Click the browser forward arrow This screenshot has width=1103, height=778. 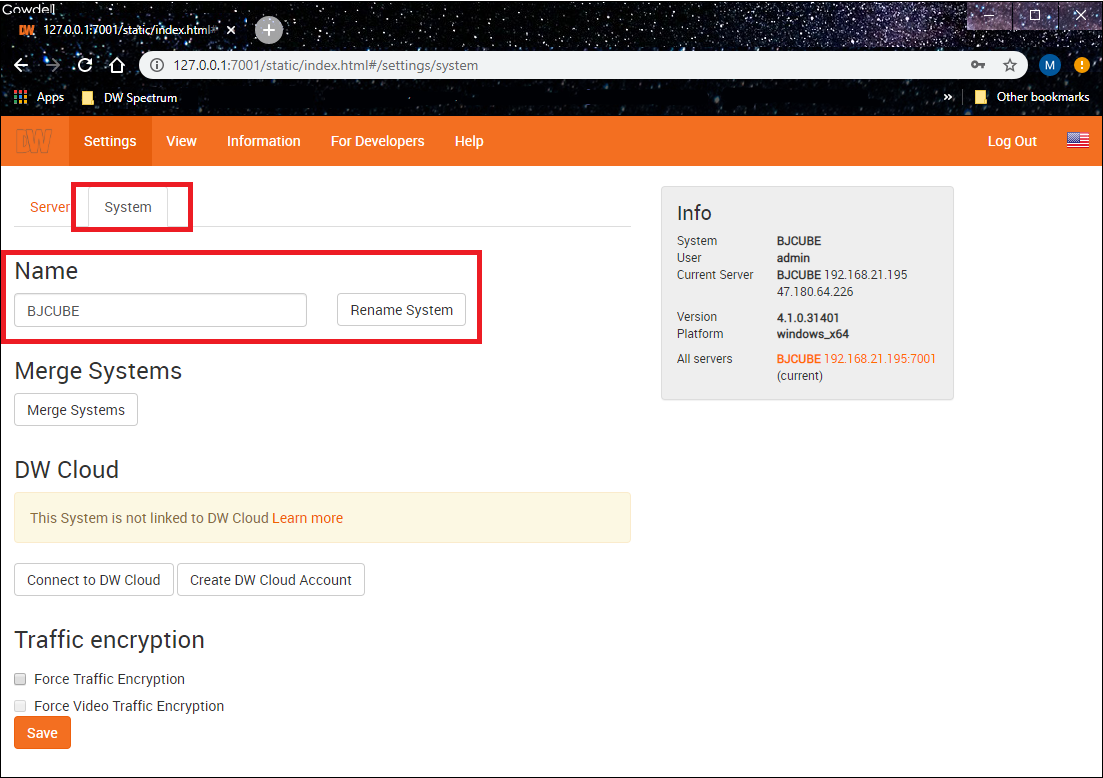pos(53,65)
